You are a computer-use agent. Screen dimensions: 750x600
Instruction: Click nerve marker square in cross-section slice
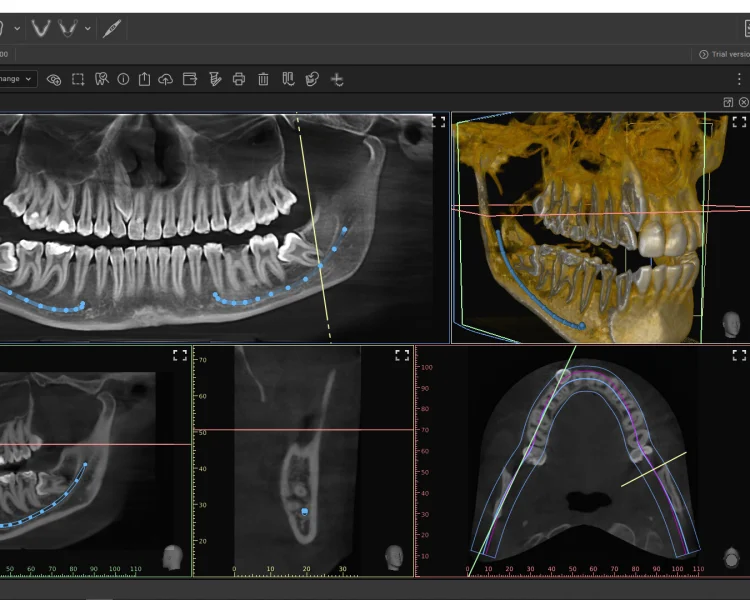coord(305,511)
